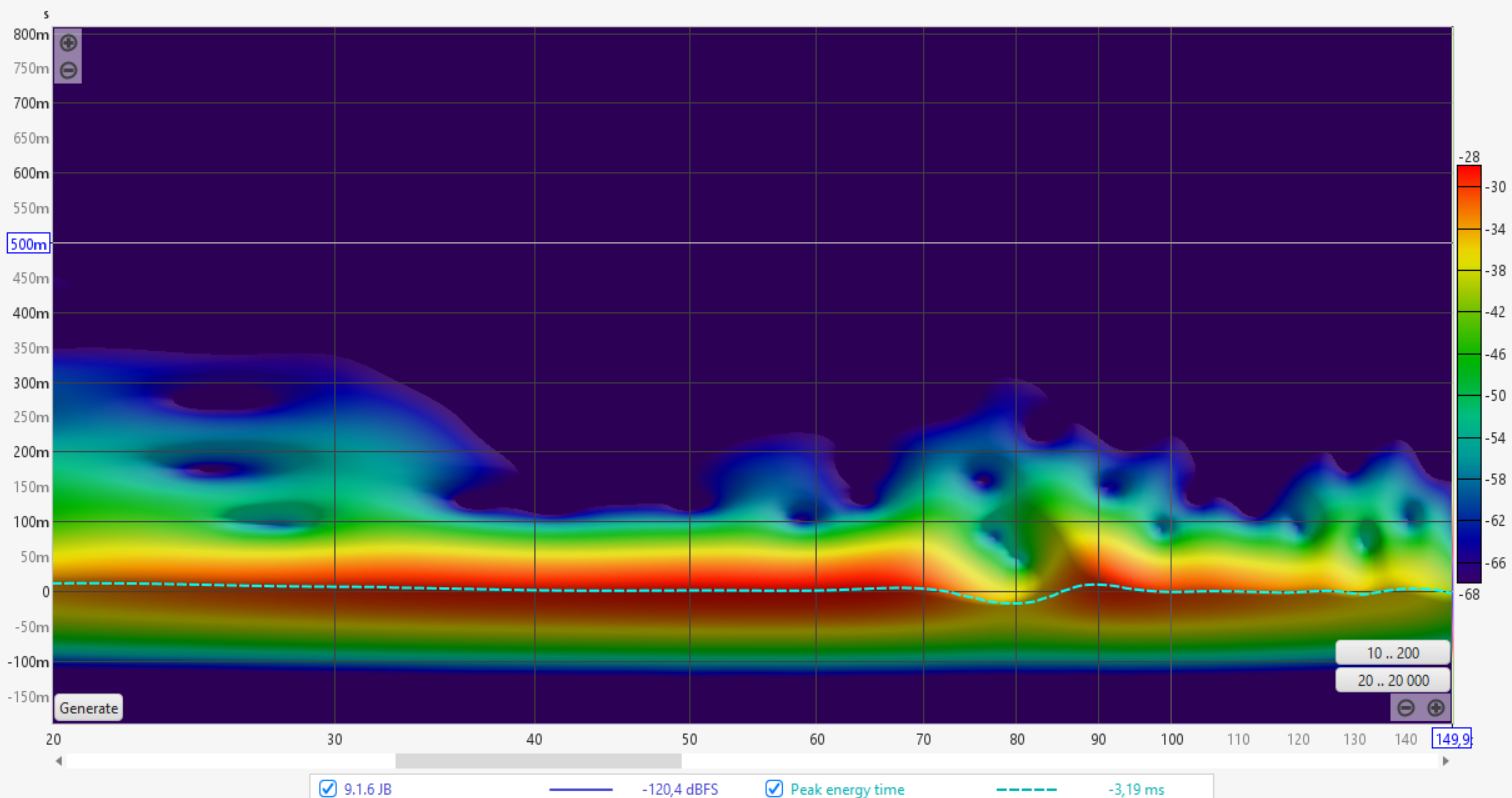
Task: Click the horizontal scrollbar thumb
Action: point(538,761)
